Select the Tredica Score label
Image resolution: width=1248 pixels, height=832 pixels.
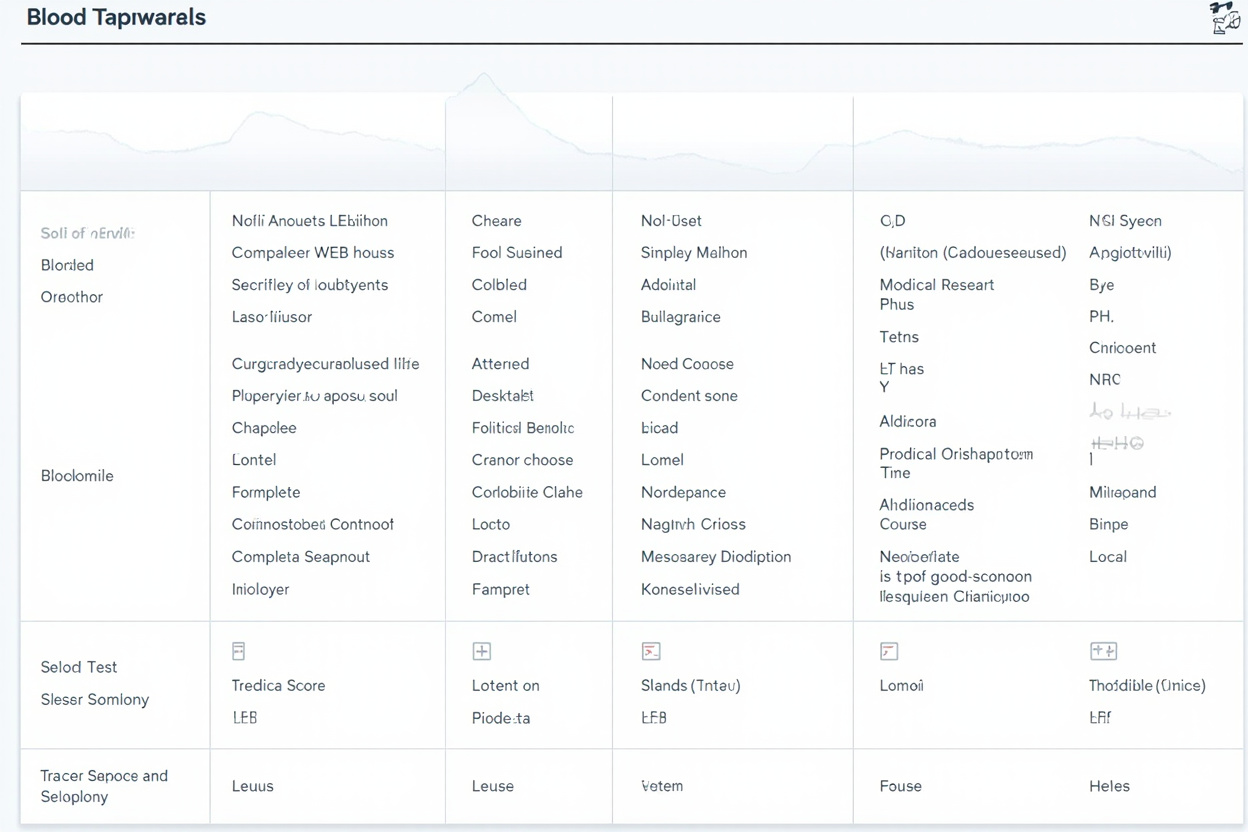point(278,686)
